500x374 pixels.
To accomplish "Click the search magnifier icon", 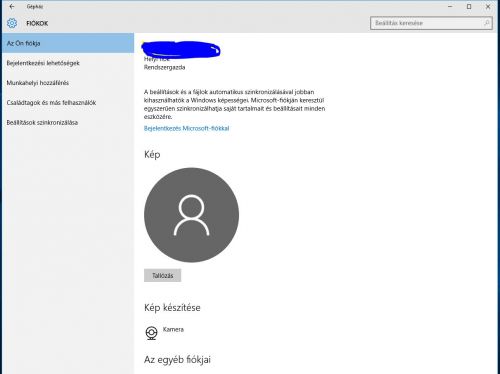I will coord(486,23).
